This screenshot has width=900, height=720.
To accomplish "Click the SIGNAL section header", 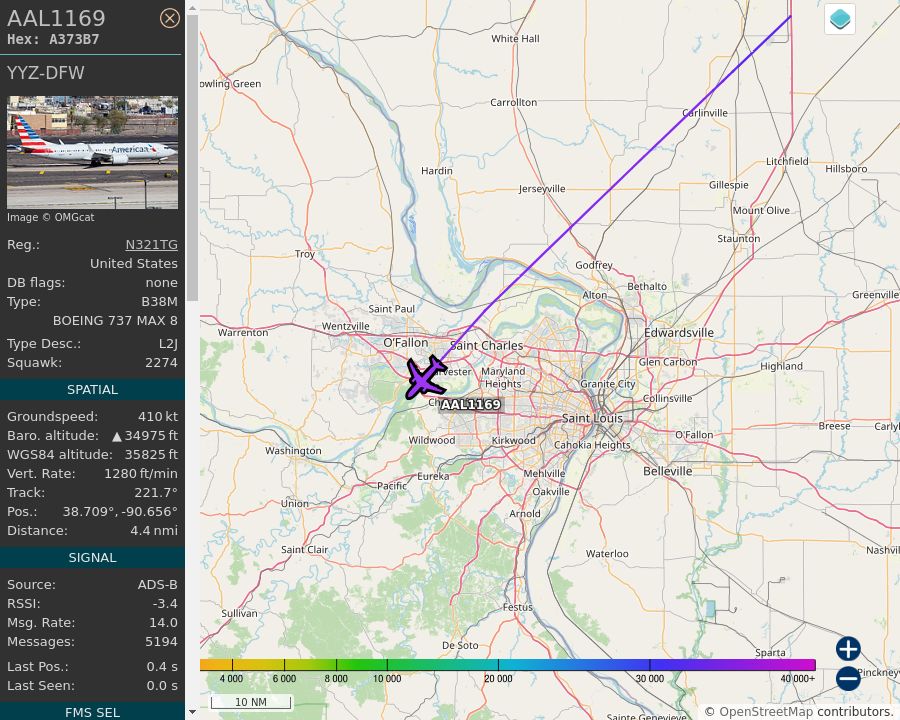I will pyautogui.click(x=92, y=558).
